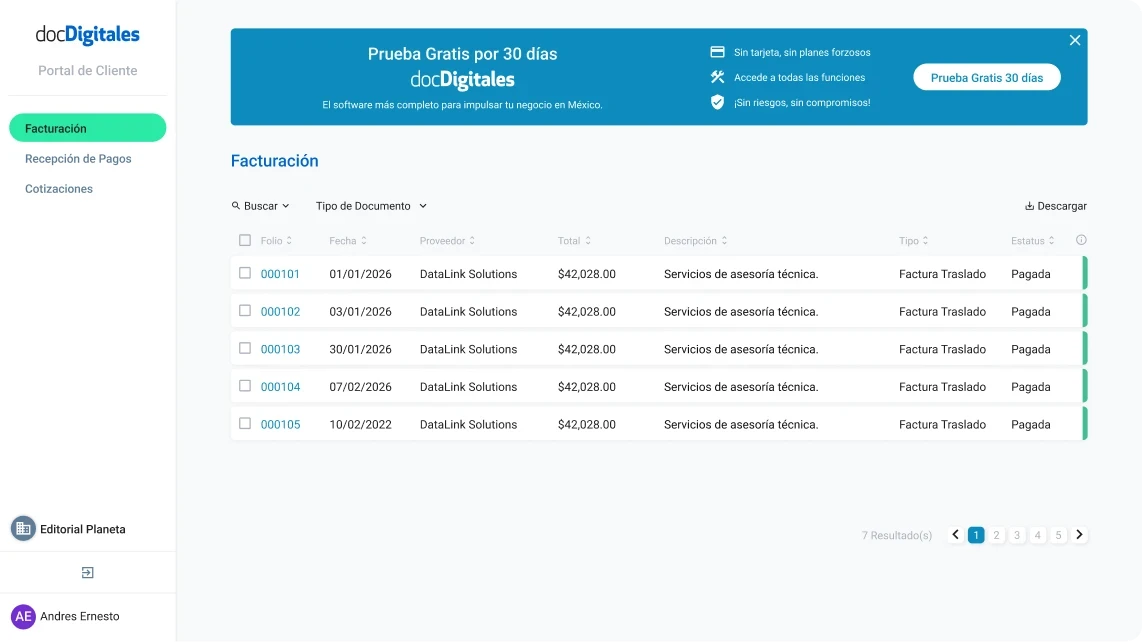
Task: Open the Buscar search tool
Action: pos(259,206)
